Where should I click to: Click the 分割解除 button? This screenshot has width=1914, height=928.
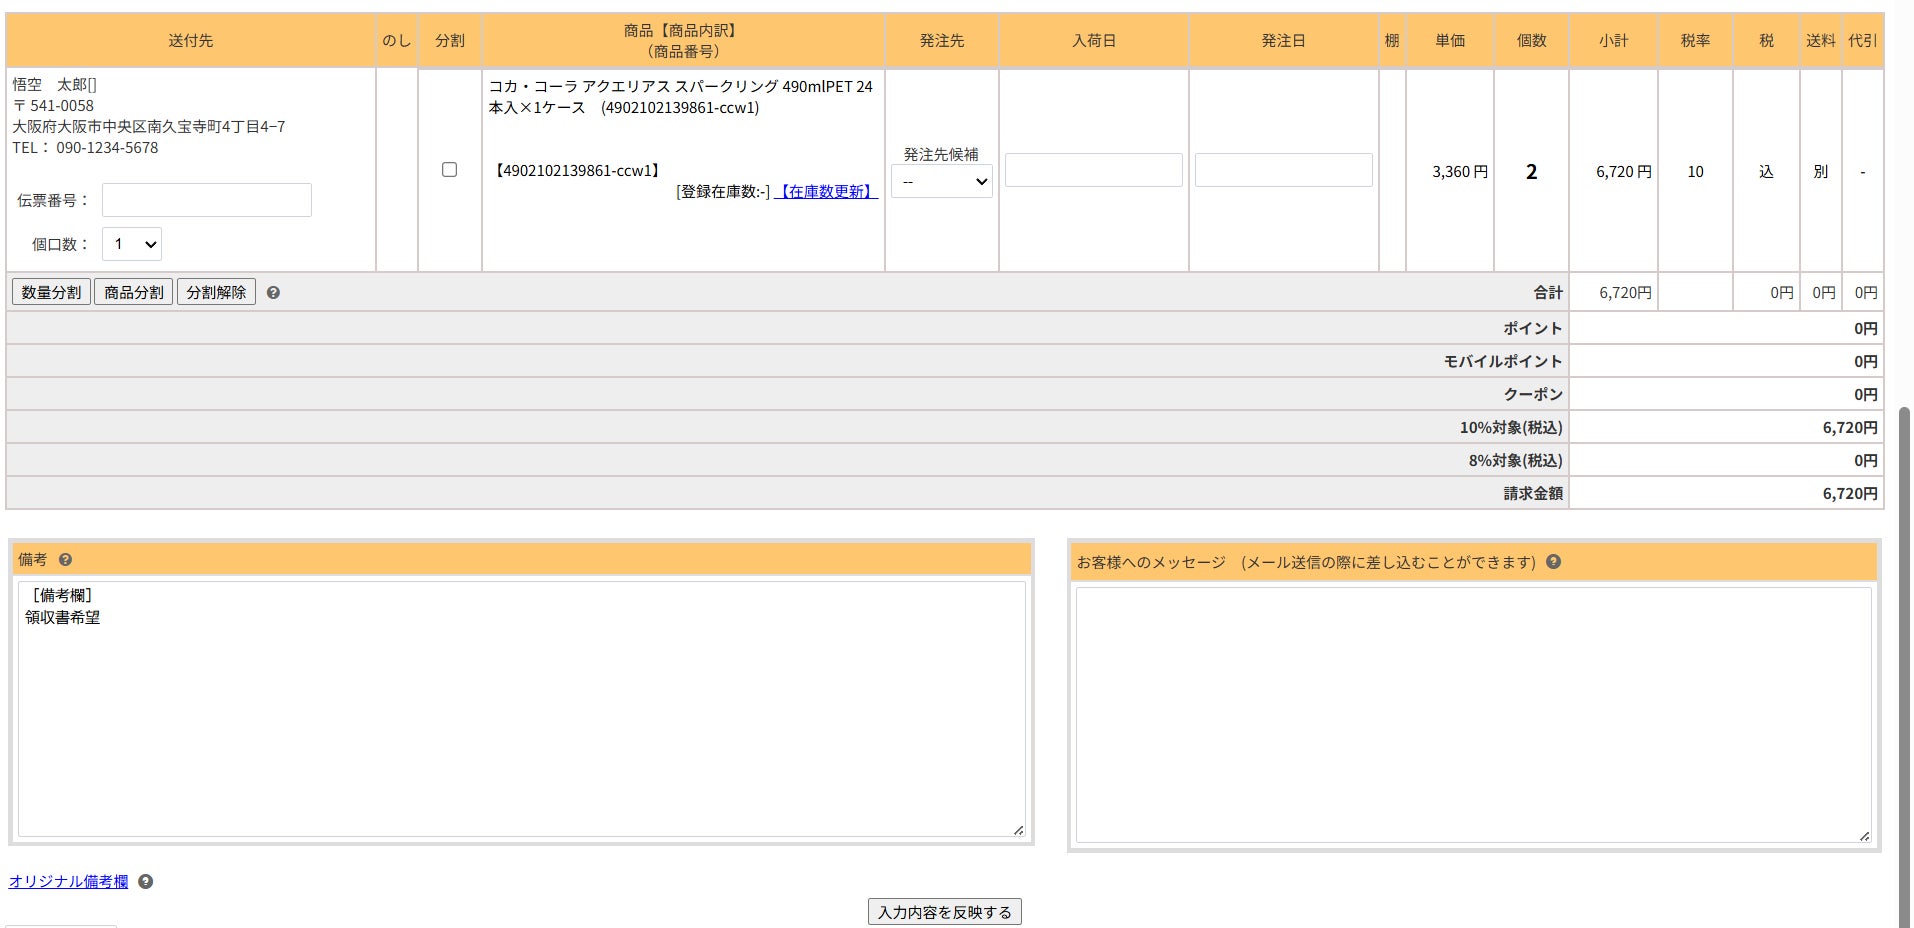pos(216,292)
